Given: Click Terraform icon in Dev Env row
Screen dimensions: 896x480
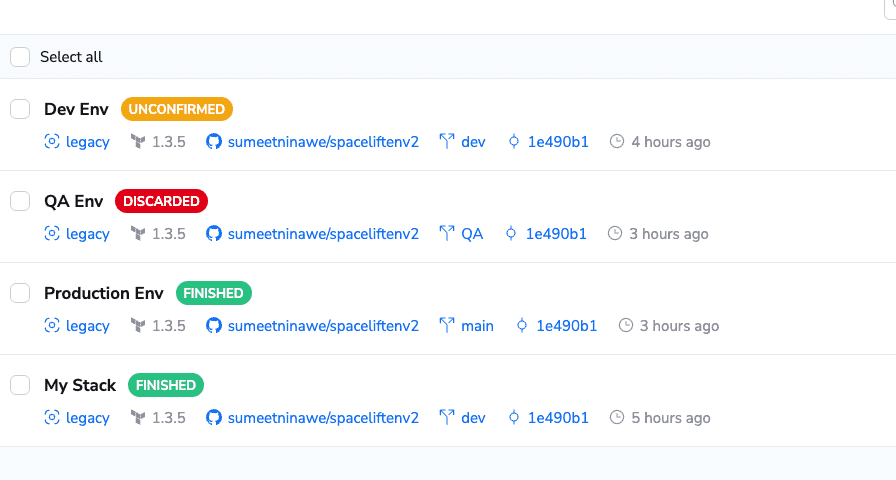Looking at the screenshot, I should (x=138, y=141).
